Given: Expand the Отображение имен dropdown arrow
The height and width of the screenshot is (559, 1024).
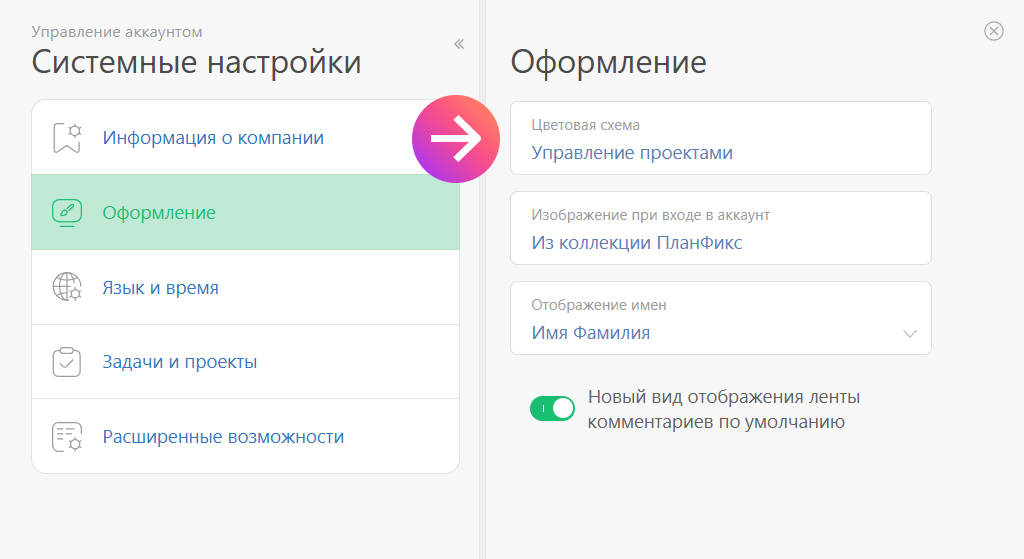Looking at the screenshot, I should pyautogui.click(x=910, y=334).
